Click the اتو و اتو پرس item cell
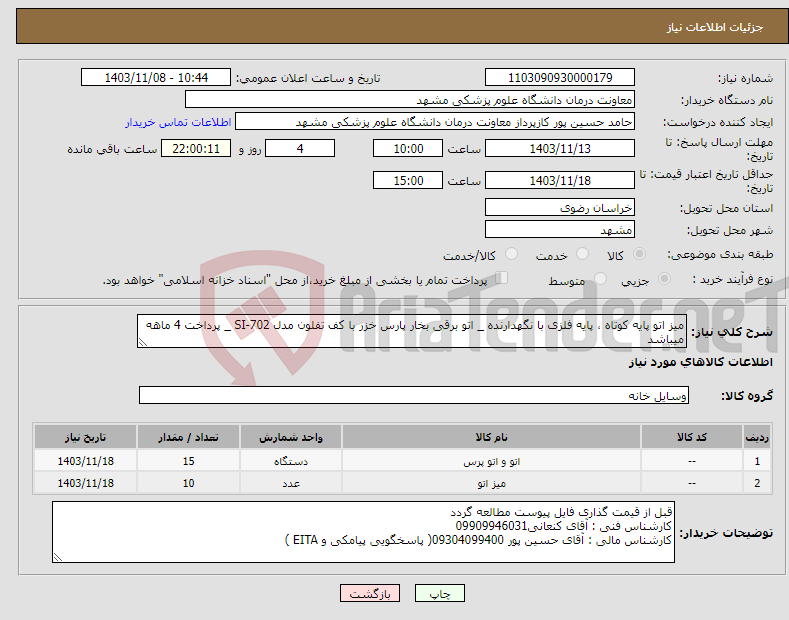Image resolution: width=789 pixels, height=620 pixels. [x=492, y=461]
